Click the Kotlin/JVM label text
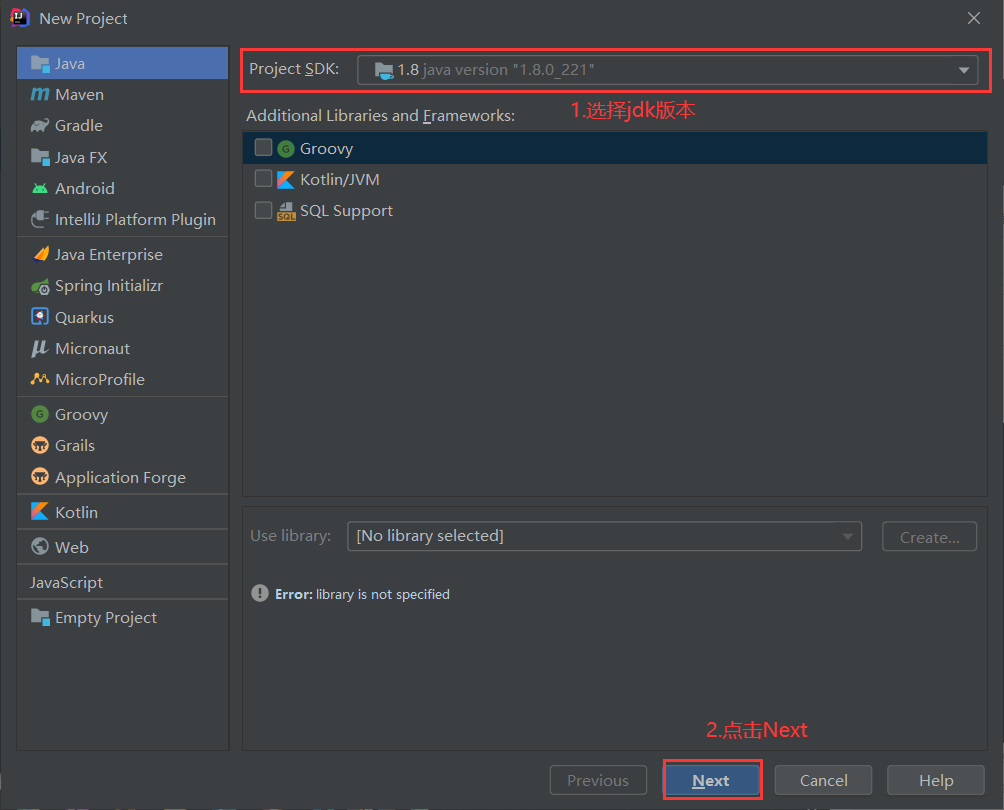The image size is (1004, 810). coord(339,180)
